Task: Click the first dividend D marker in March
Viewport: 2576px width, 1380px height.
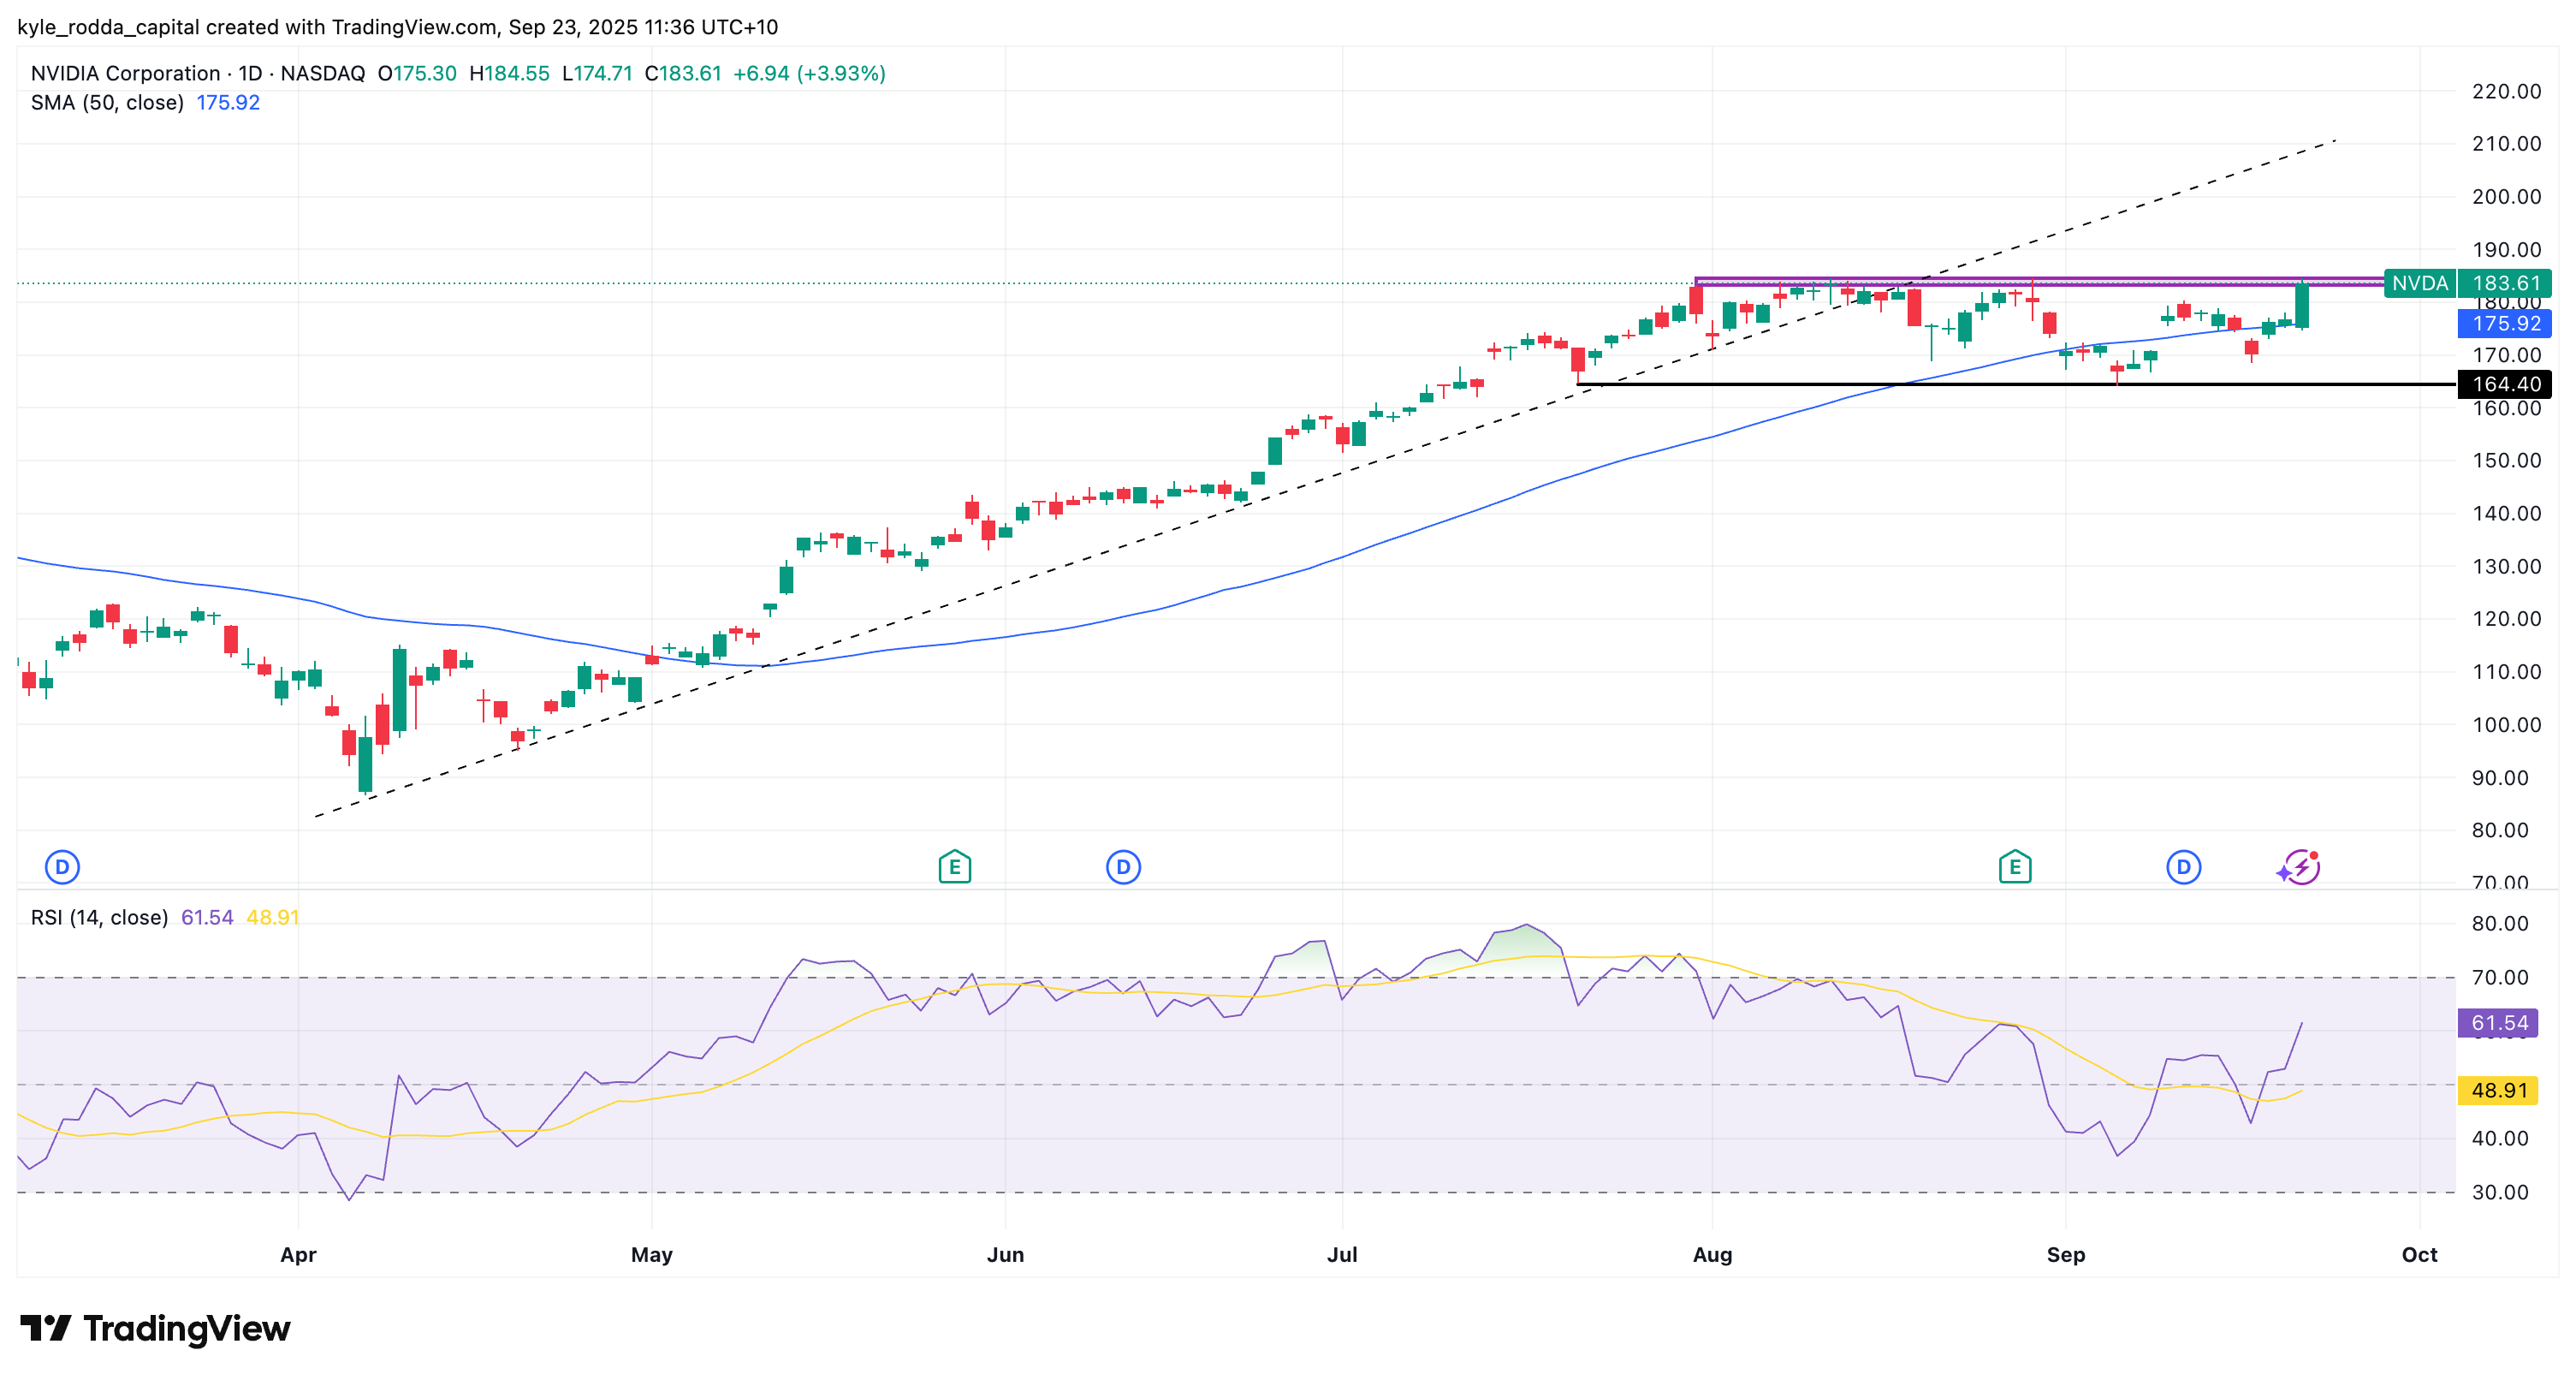Action: pos(62,866)
